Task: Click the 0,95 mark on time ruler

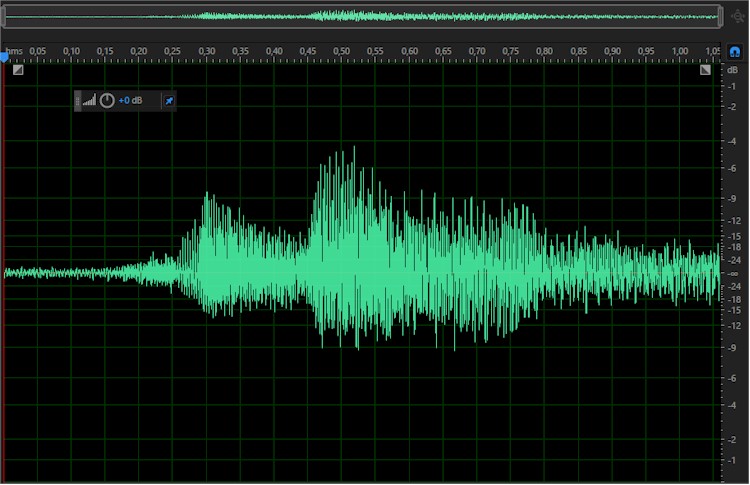Action: tap(646, 51)
